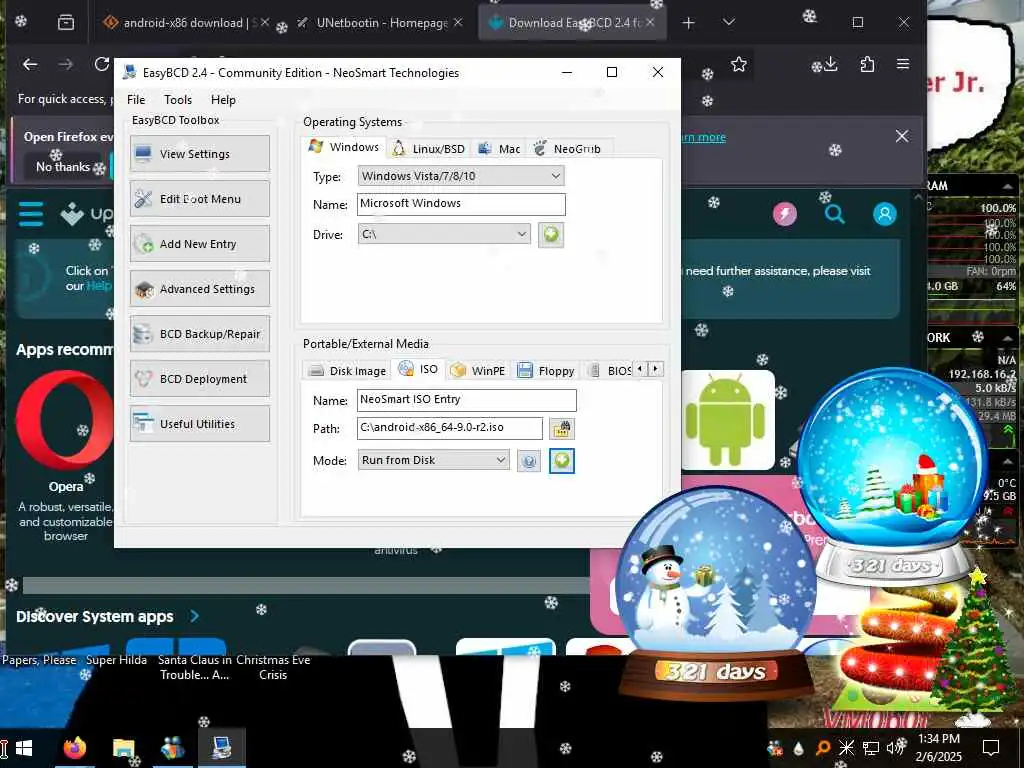The width and height of the screenshot is (1024, 768).
Task: Dismiss the Firefox notification bar
Action: 902,136
